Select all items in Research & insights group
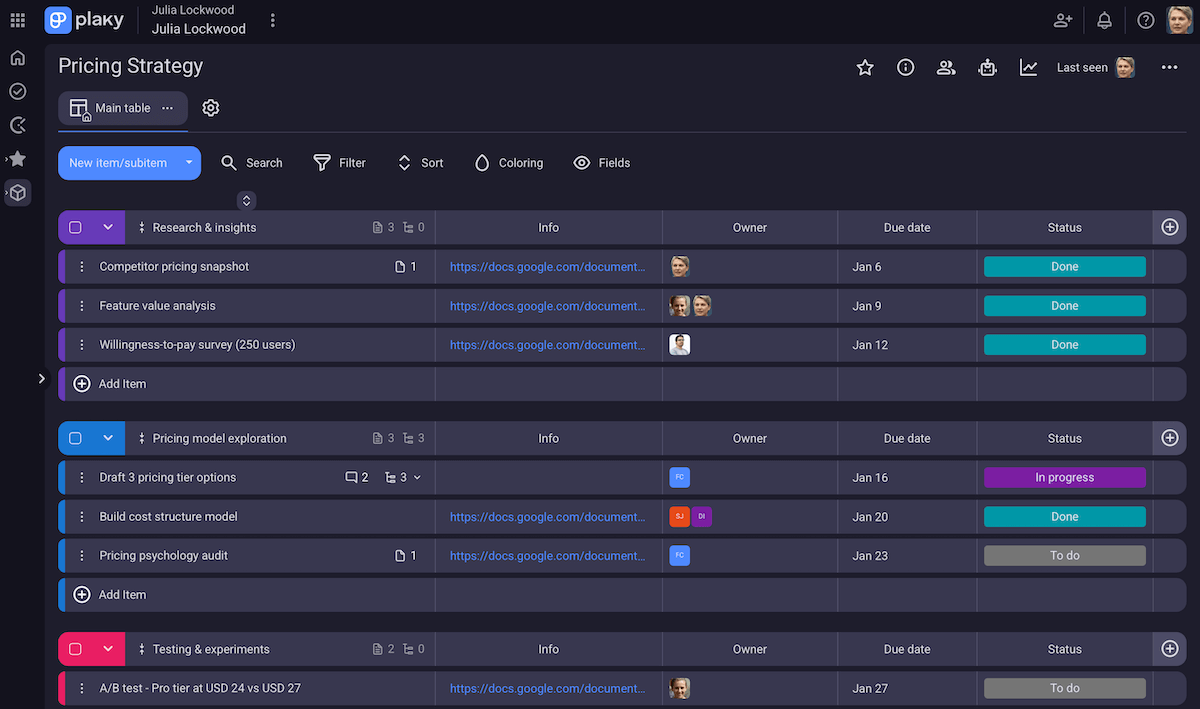 coord(74,227)
